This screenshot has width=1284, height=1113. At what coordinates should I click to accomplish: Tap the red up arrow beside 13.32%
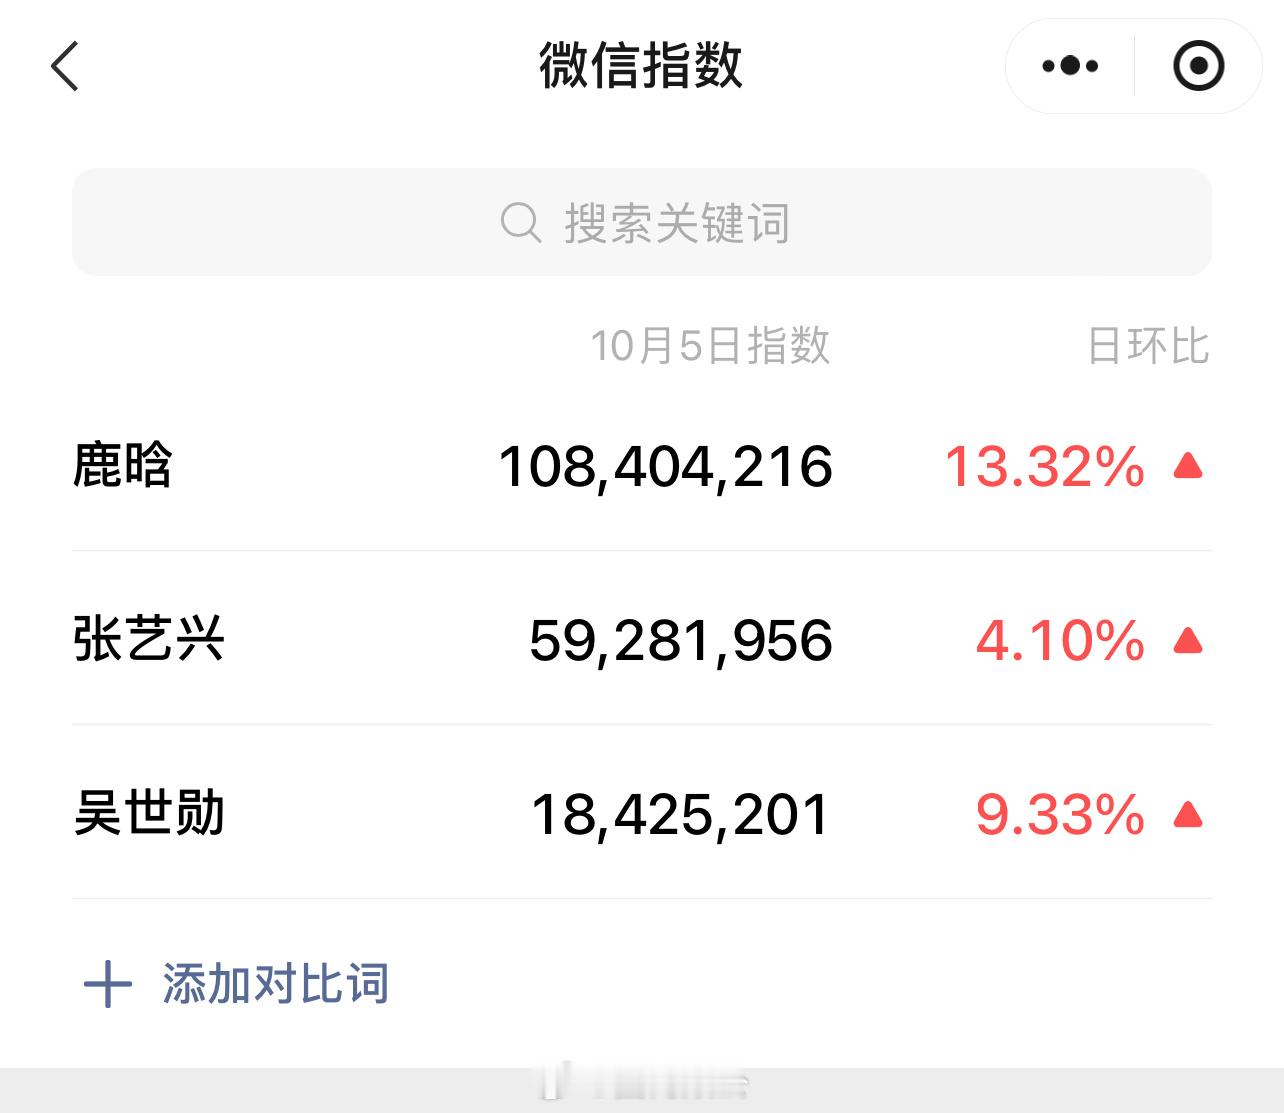tap(1188, 466)
